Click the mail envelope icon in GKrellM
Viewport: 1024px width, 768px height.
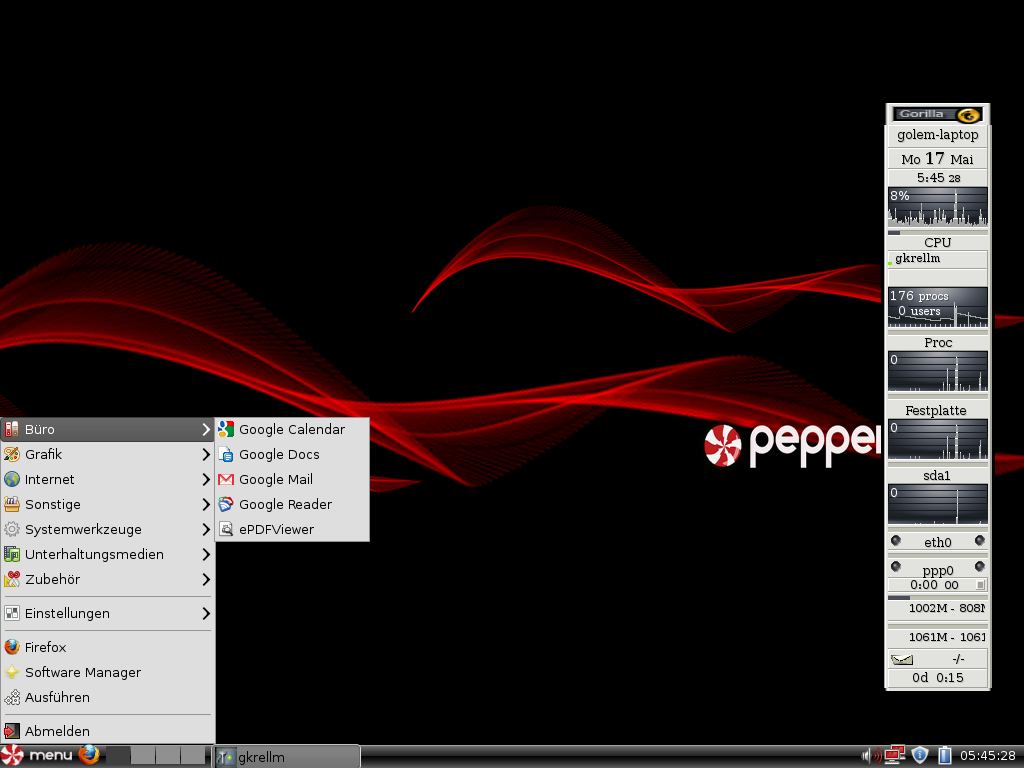pyautogui.click(x=902, y=659)
